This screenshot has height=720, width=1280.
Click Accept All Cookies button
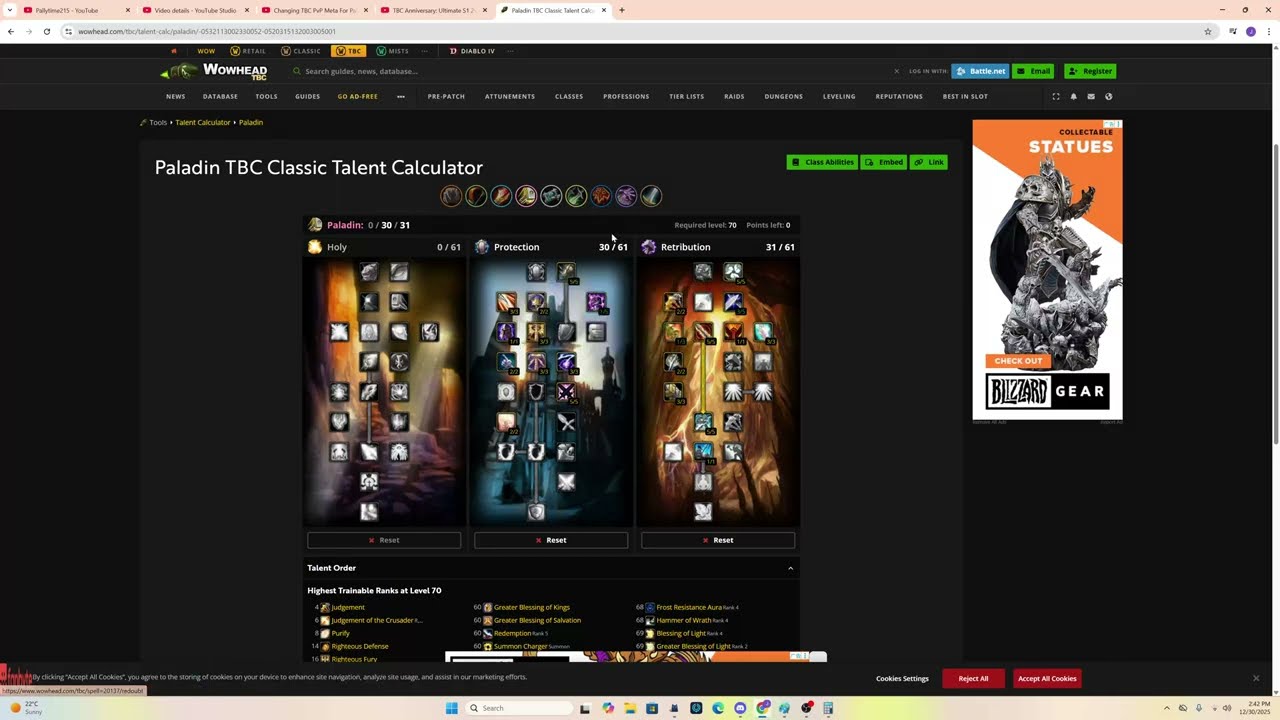(1047, 679)
